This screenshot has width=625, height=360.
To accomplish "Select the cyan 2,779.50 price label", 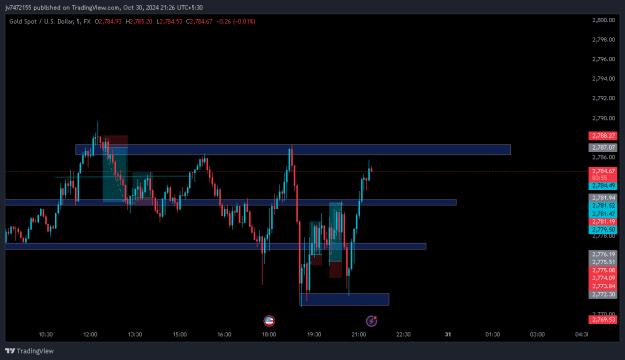I will point(603,230).
